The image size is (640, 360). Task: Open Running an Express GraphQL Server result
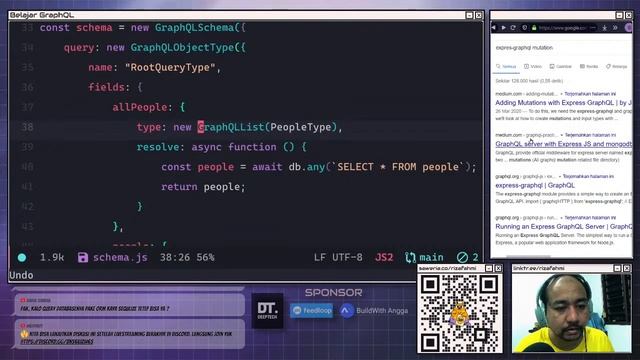tap(563, 227)
